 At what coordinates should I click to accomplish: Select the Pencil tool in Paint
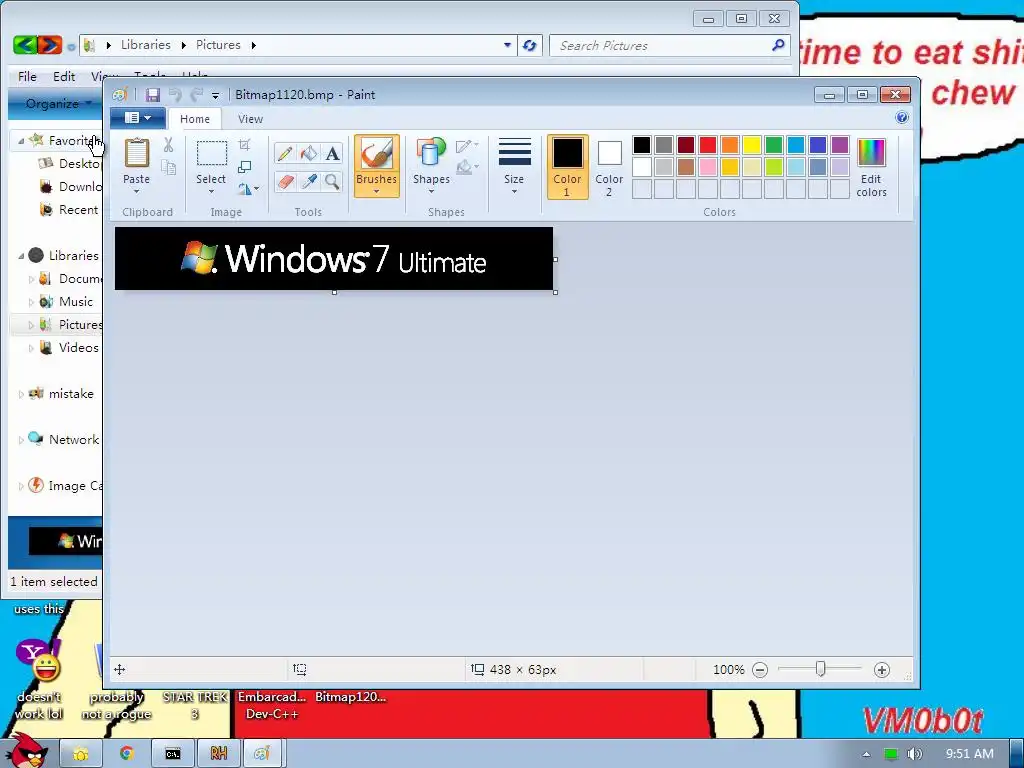(285, 153)
